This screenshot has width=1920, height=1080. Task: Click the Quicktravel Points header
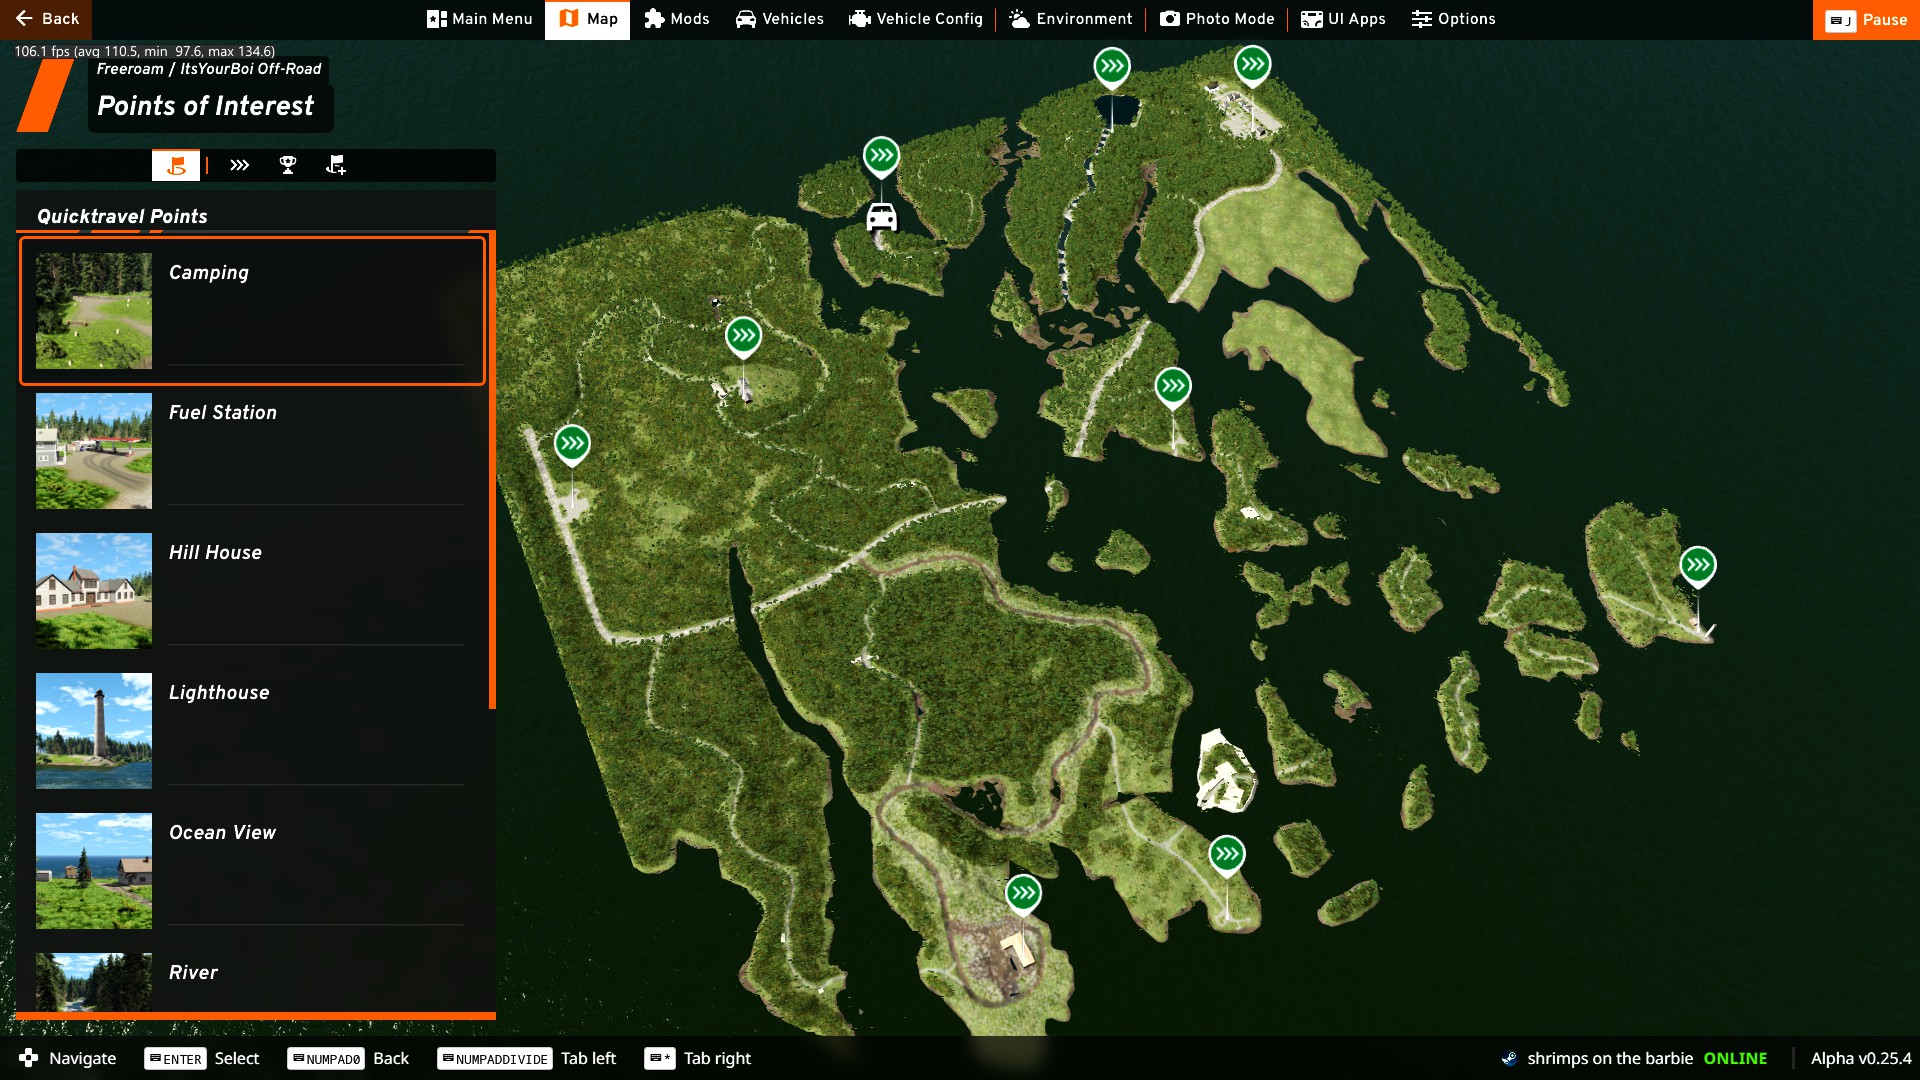tap(122, 216)
